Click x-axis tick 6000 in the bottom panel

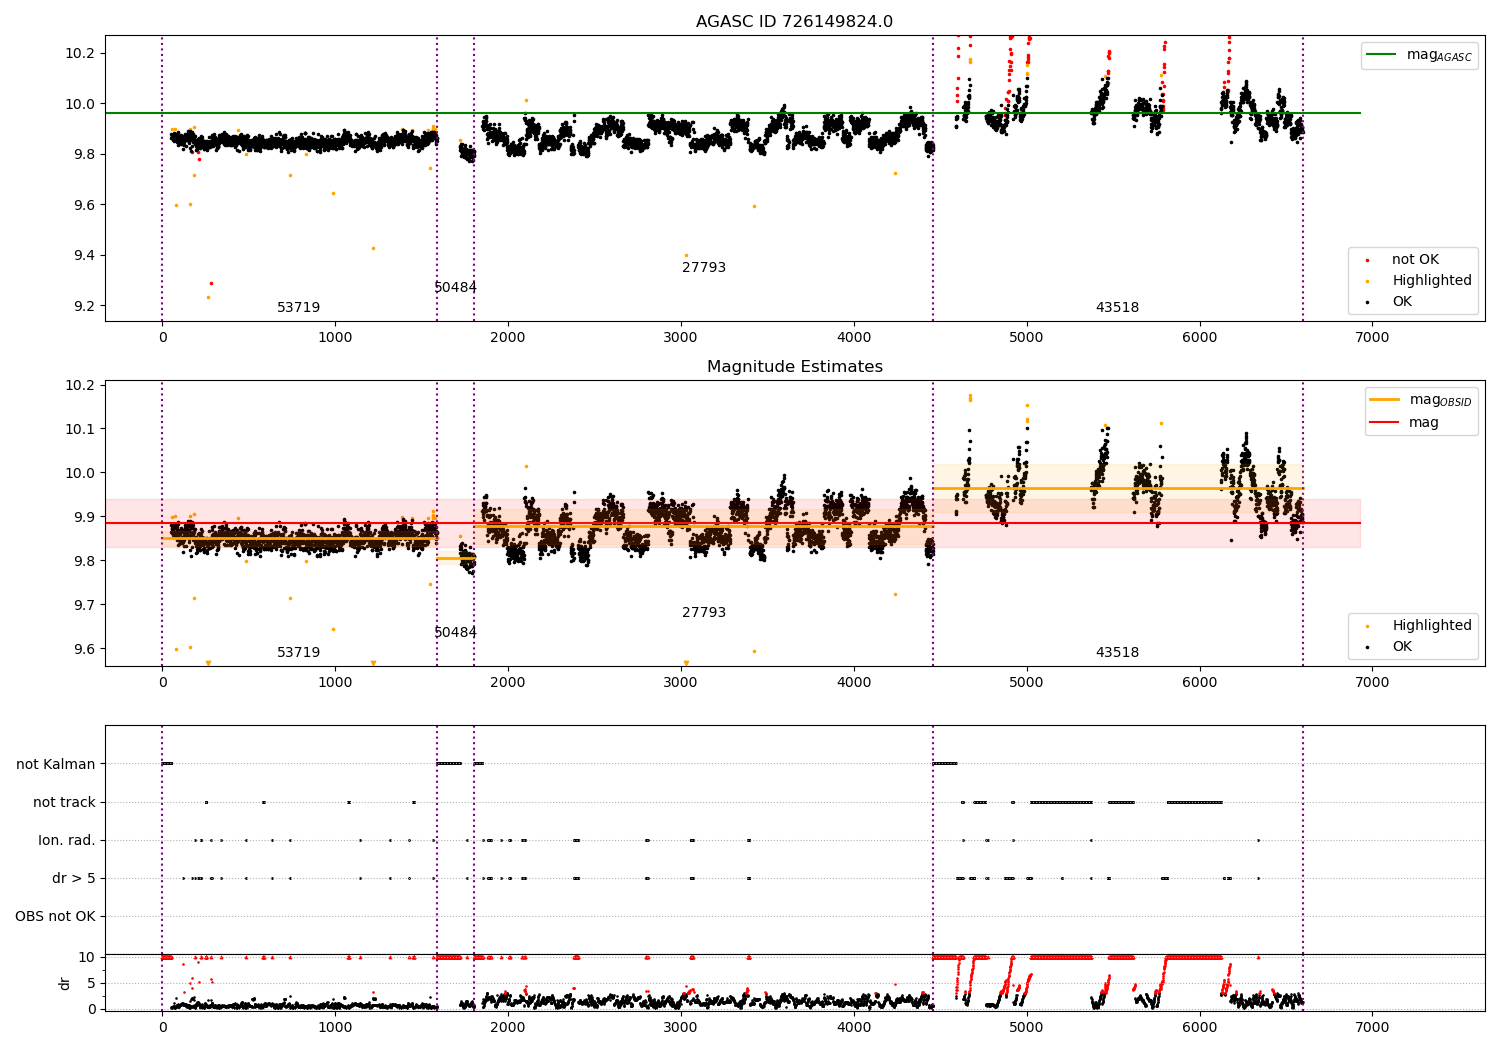click(1199, 1027)
